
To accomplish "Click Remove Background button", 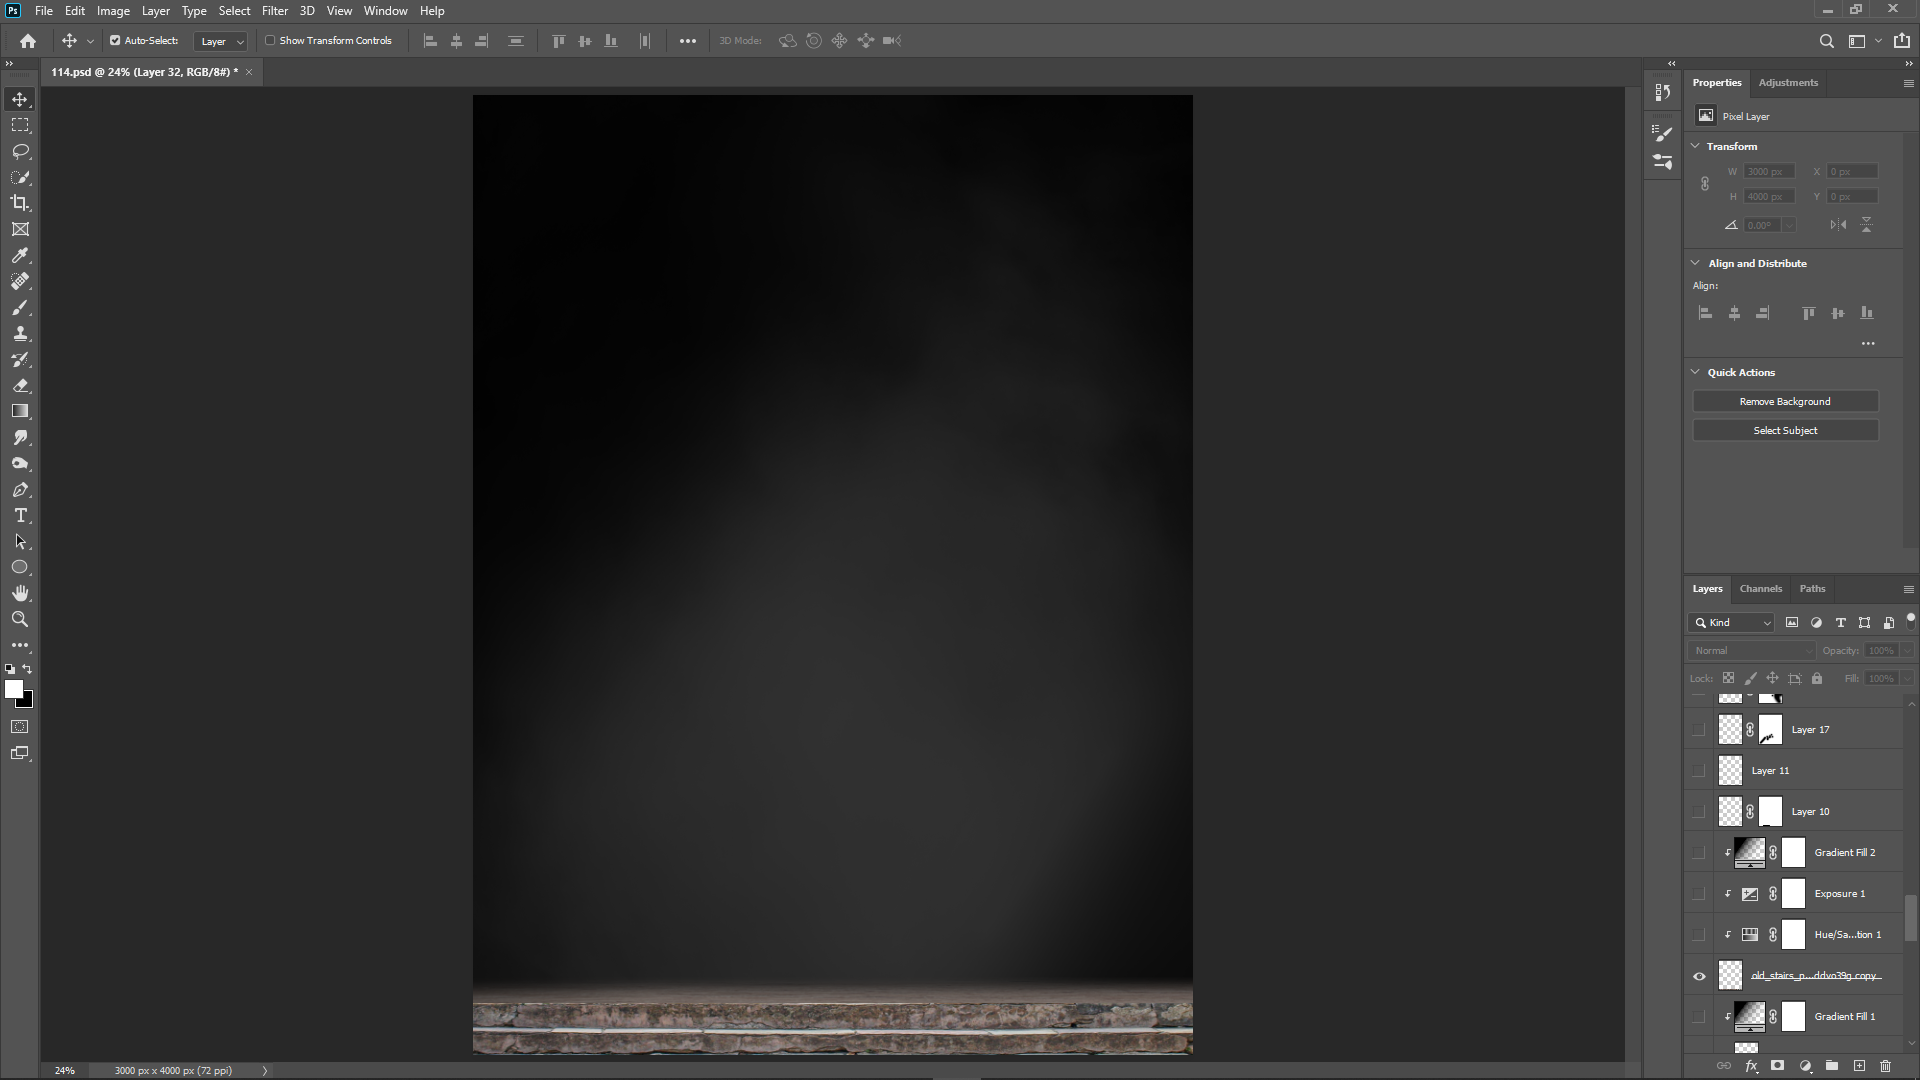I will coord(1785,402).
